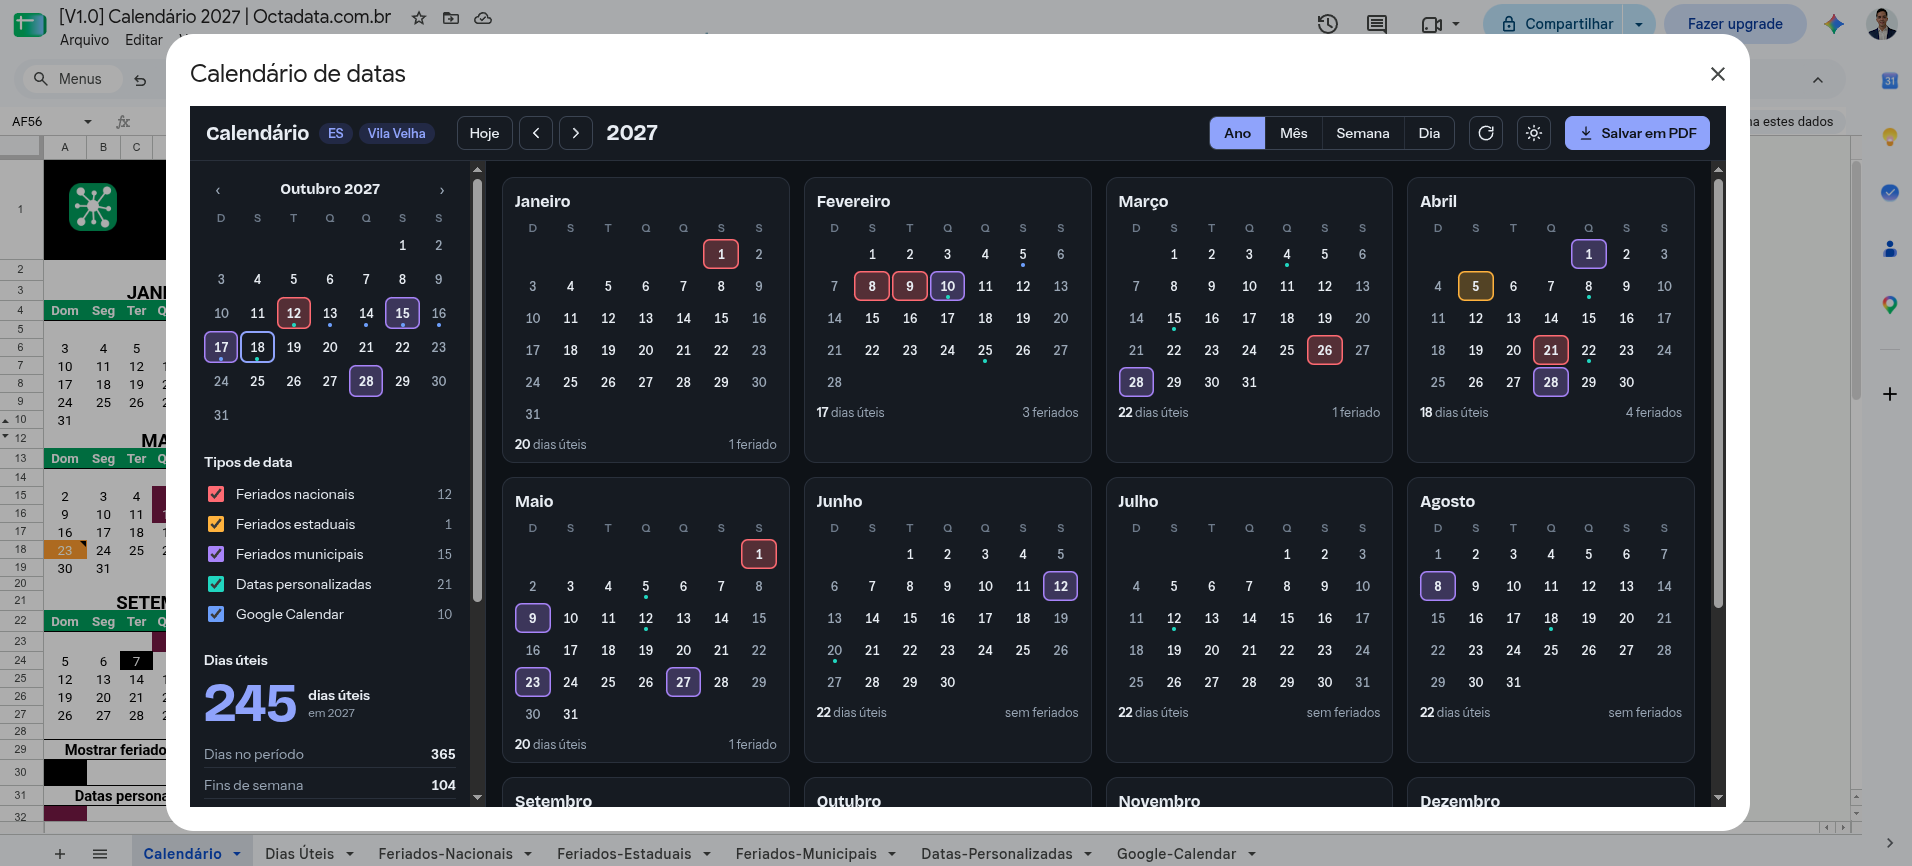
Task: Click the refresh calendar icon
Action: click(1486, 133)
